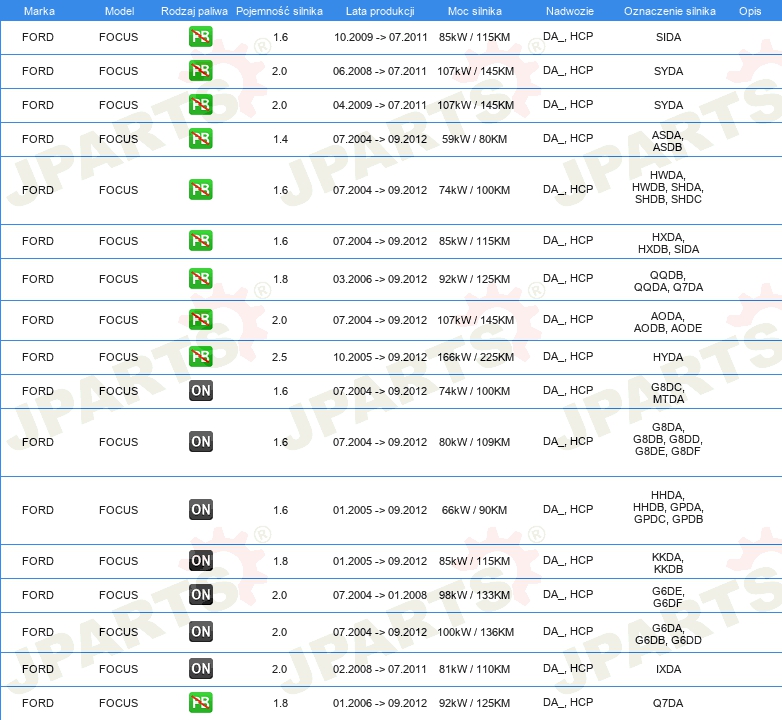Click the date range 07.2004 -> 01.2008
This screenshot has width=782, height=720.
click(x=380, y=595)
